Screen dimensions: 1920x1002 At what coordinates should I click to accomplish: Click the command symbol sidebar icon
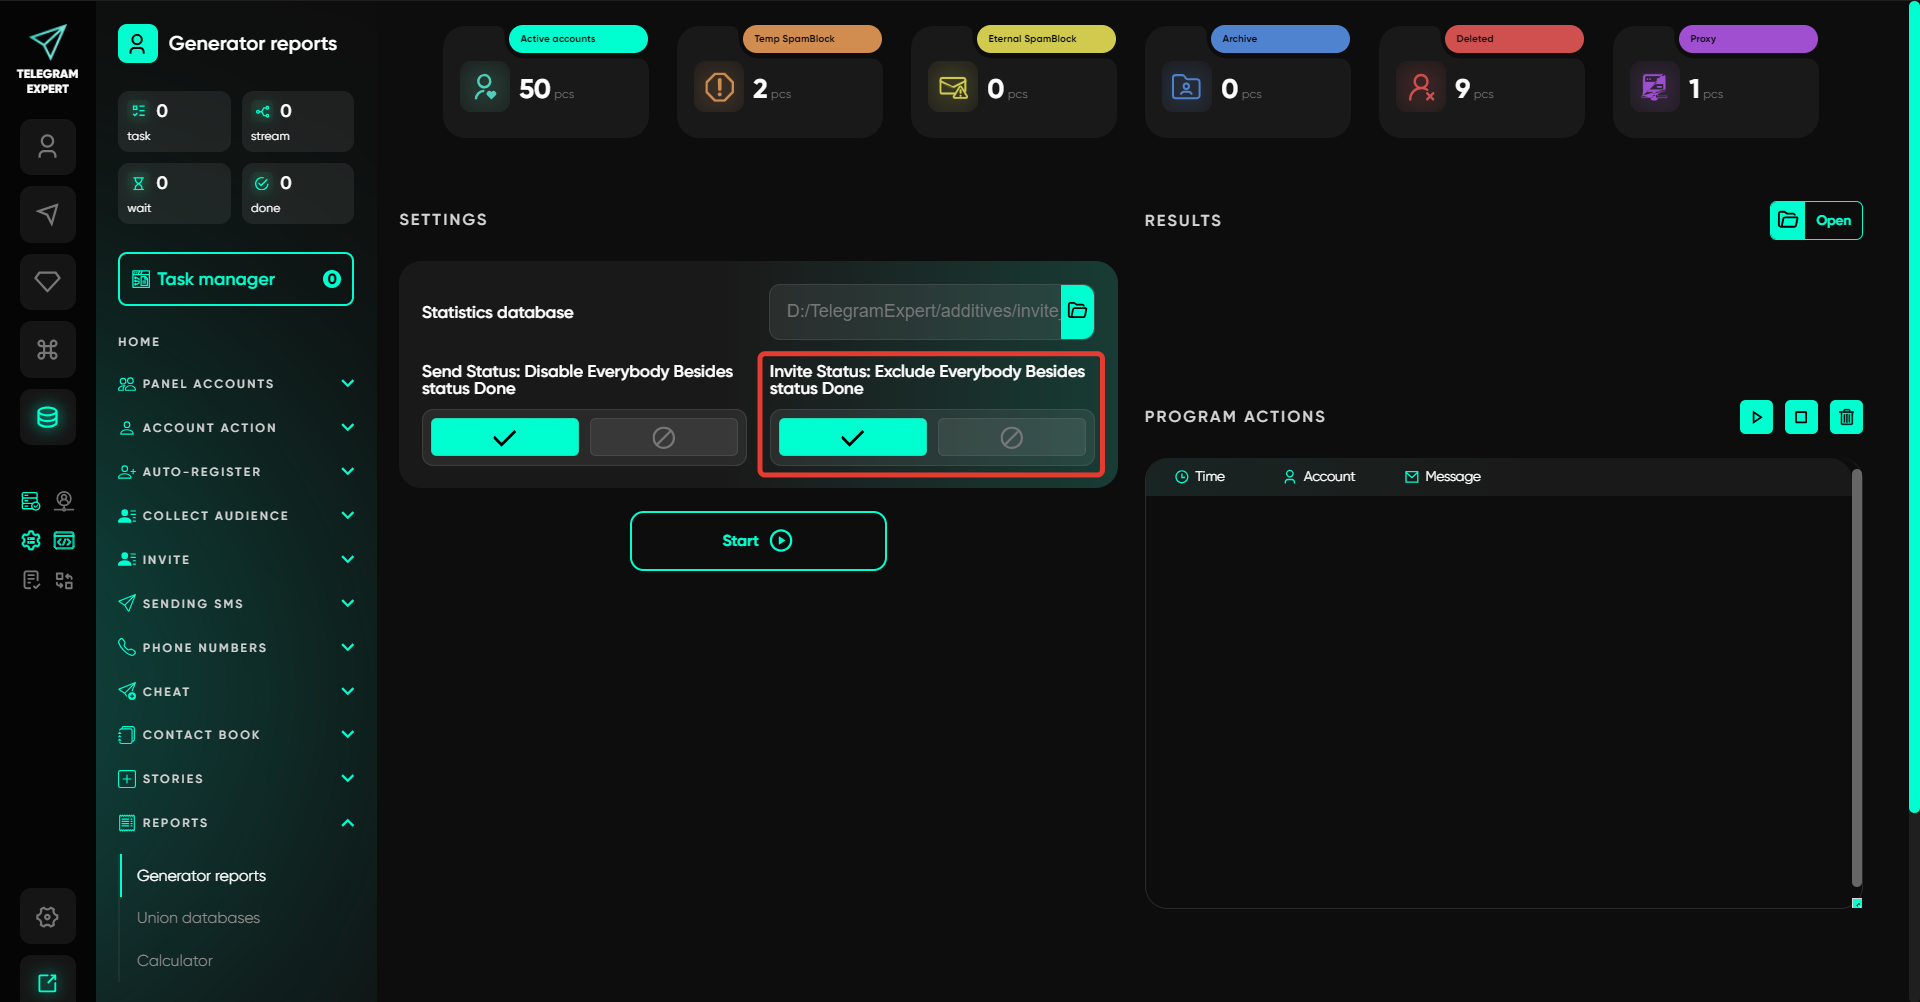(47, 349)
